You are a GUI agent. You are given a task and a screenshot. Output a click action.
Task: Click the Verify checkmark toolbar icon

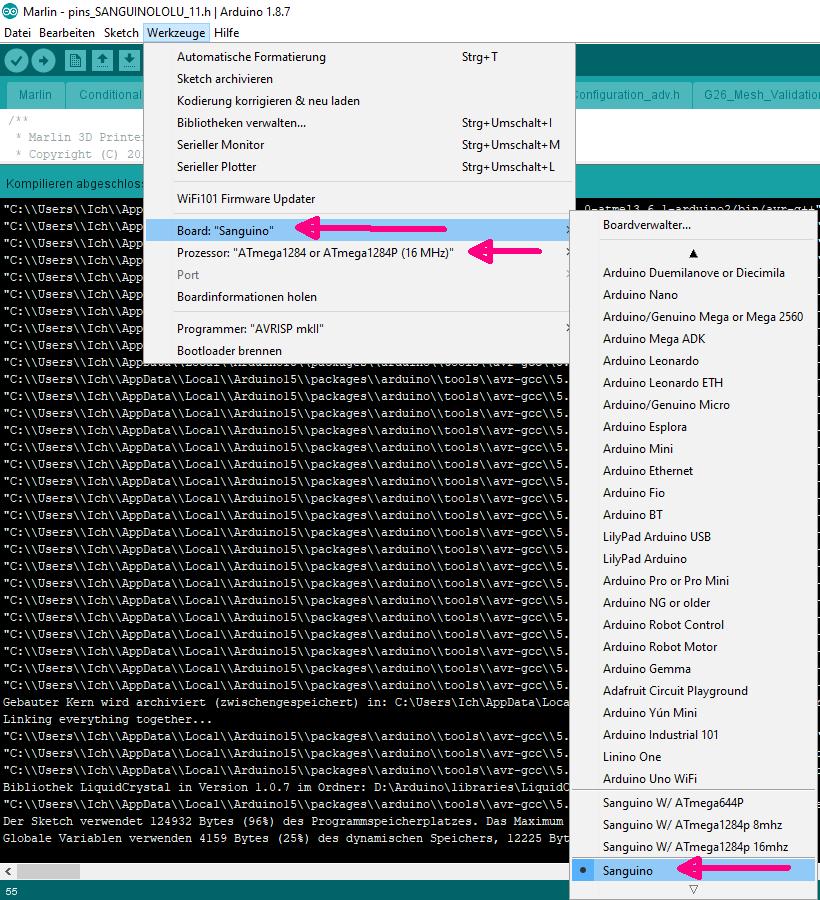pyautogui.click(x=17, y=60)
